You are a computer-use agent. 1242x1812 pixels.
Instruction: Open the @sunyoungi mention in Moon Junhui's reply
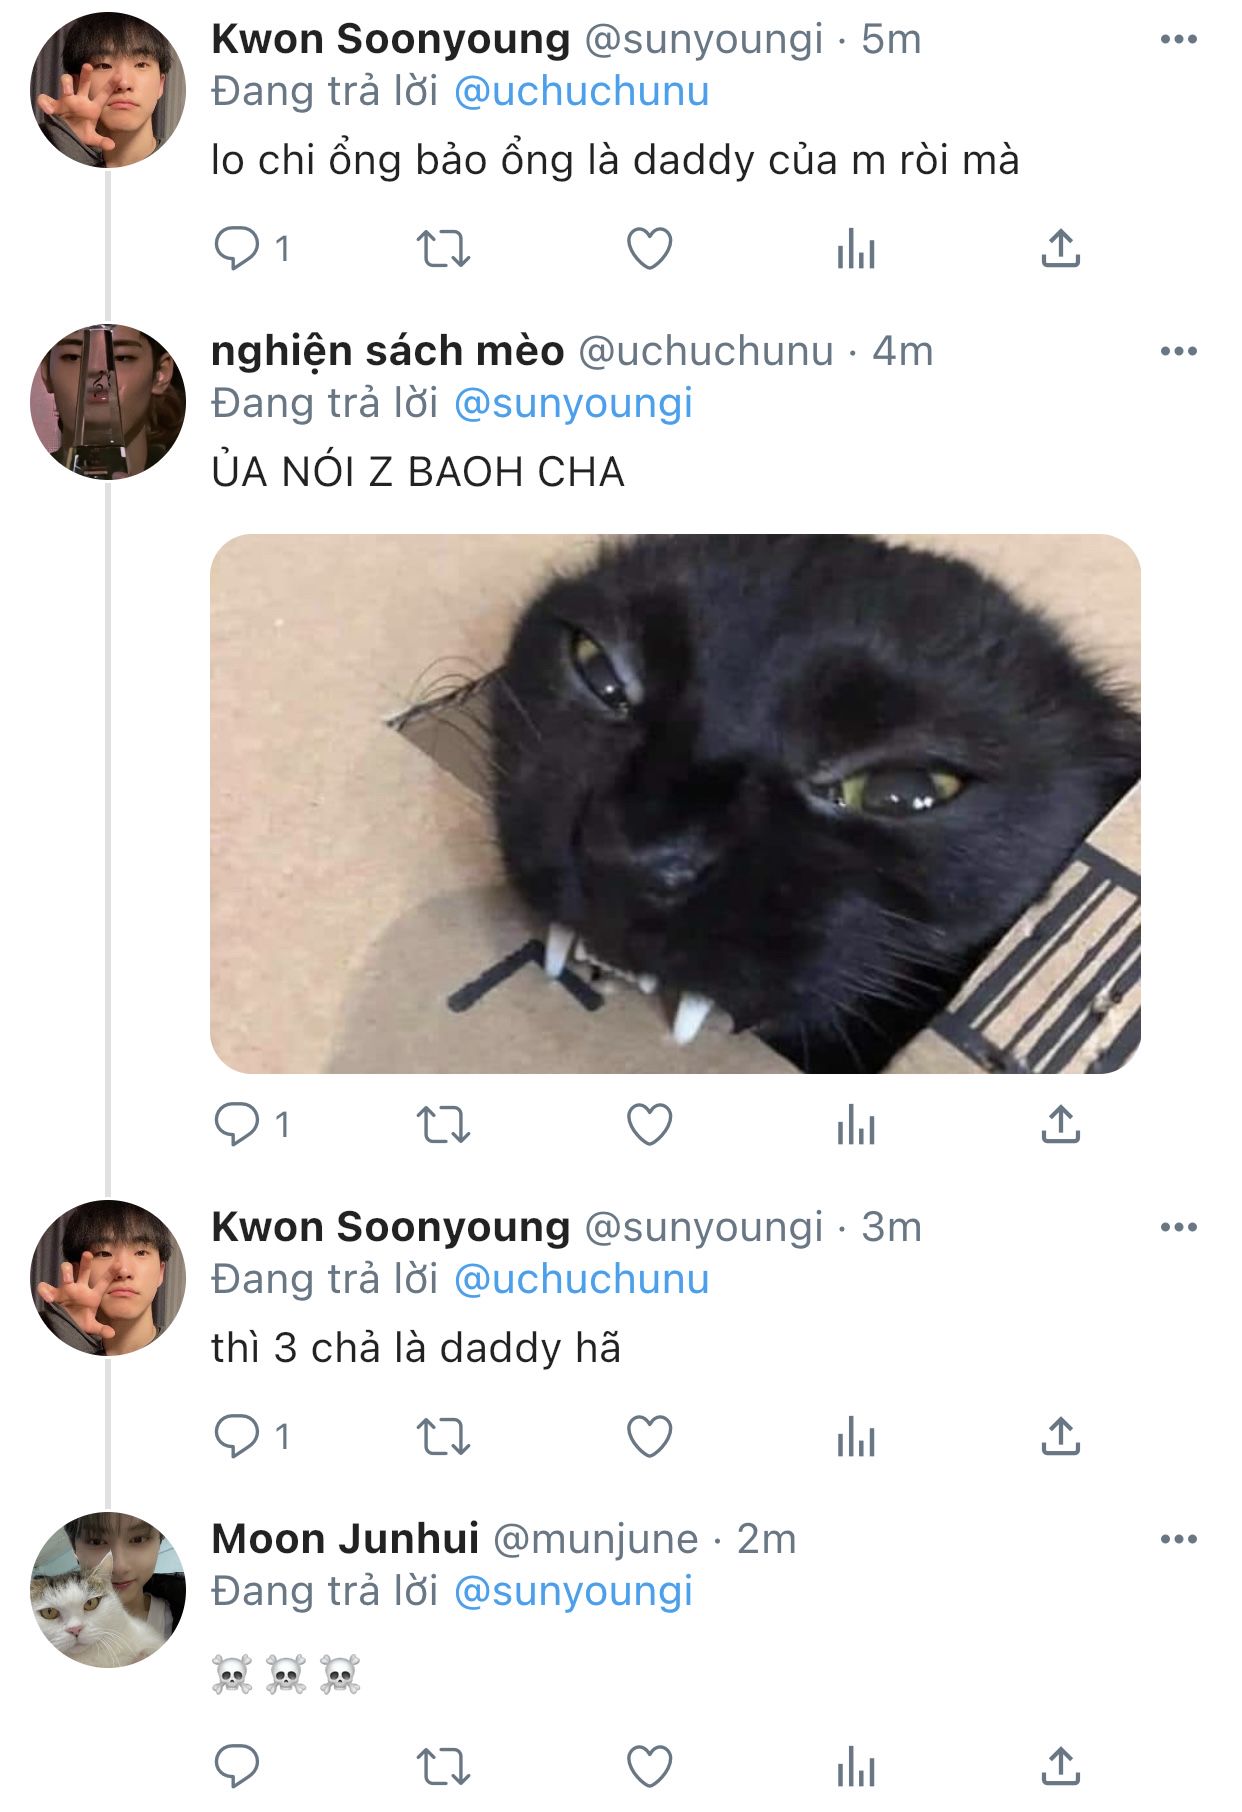[x=573, y=1591]
